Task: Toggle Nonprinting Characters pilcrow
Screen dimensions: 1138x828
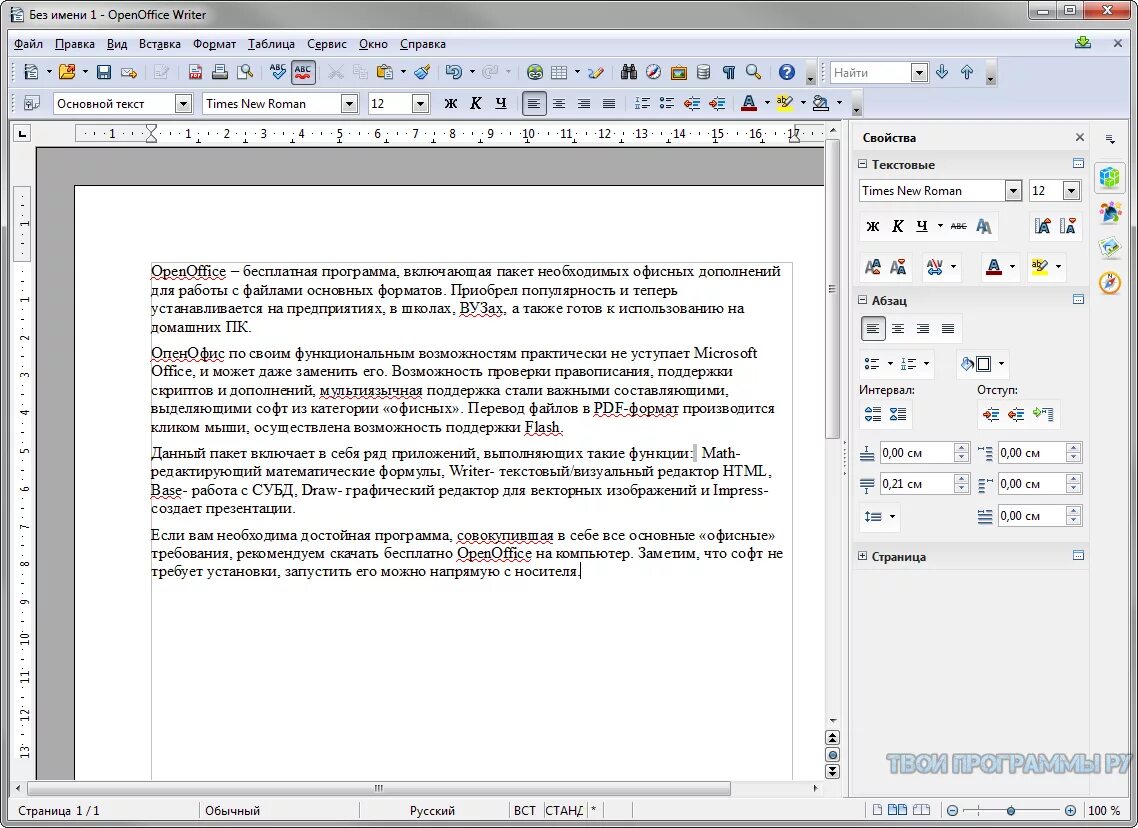Action: point(729,72)
